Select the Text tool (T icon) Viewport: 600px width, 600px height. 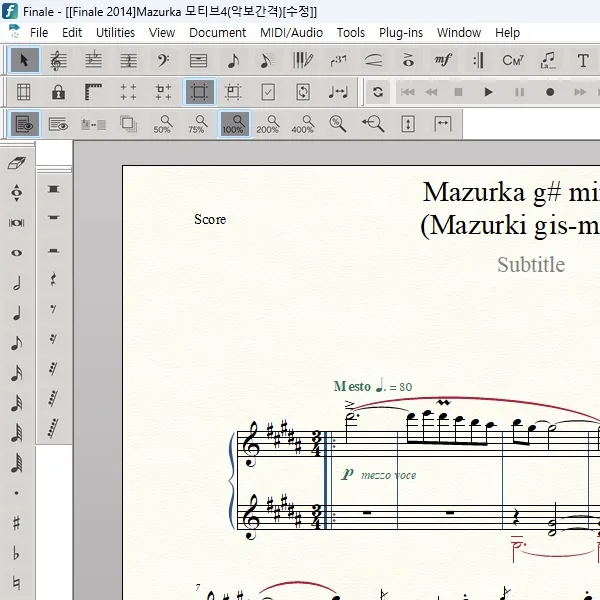click(583, 61)
